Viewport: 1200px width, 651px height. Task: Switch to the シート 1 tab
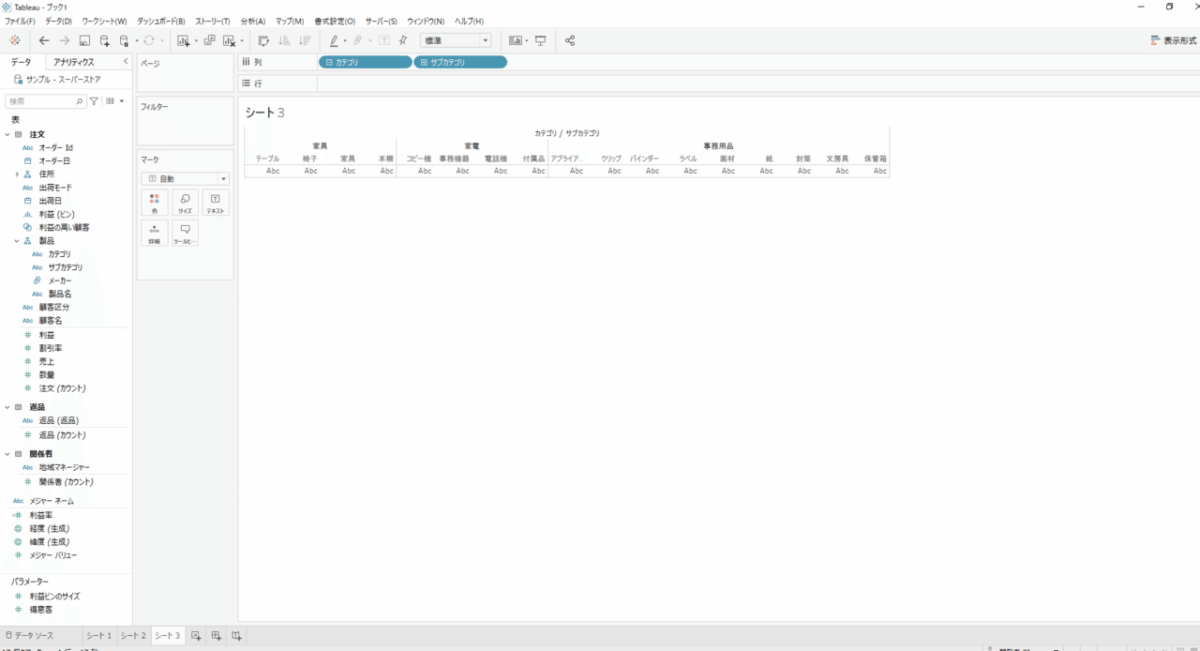pos(99,636)
